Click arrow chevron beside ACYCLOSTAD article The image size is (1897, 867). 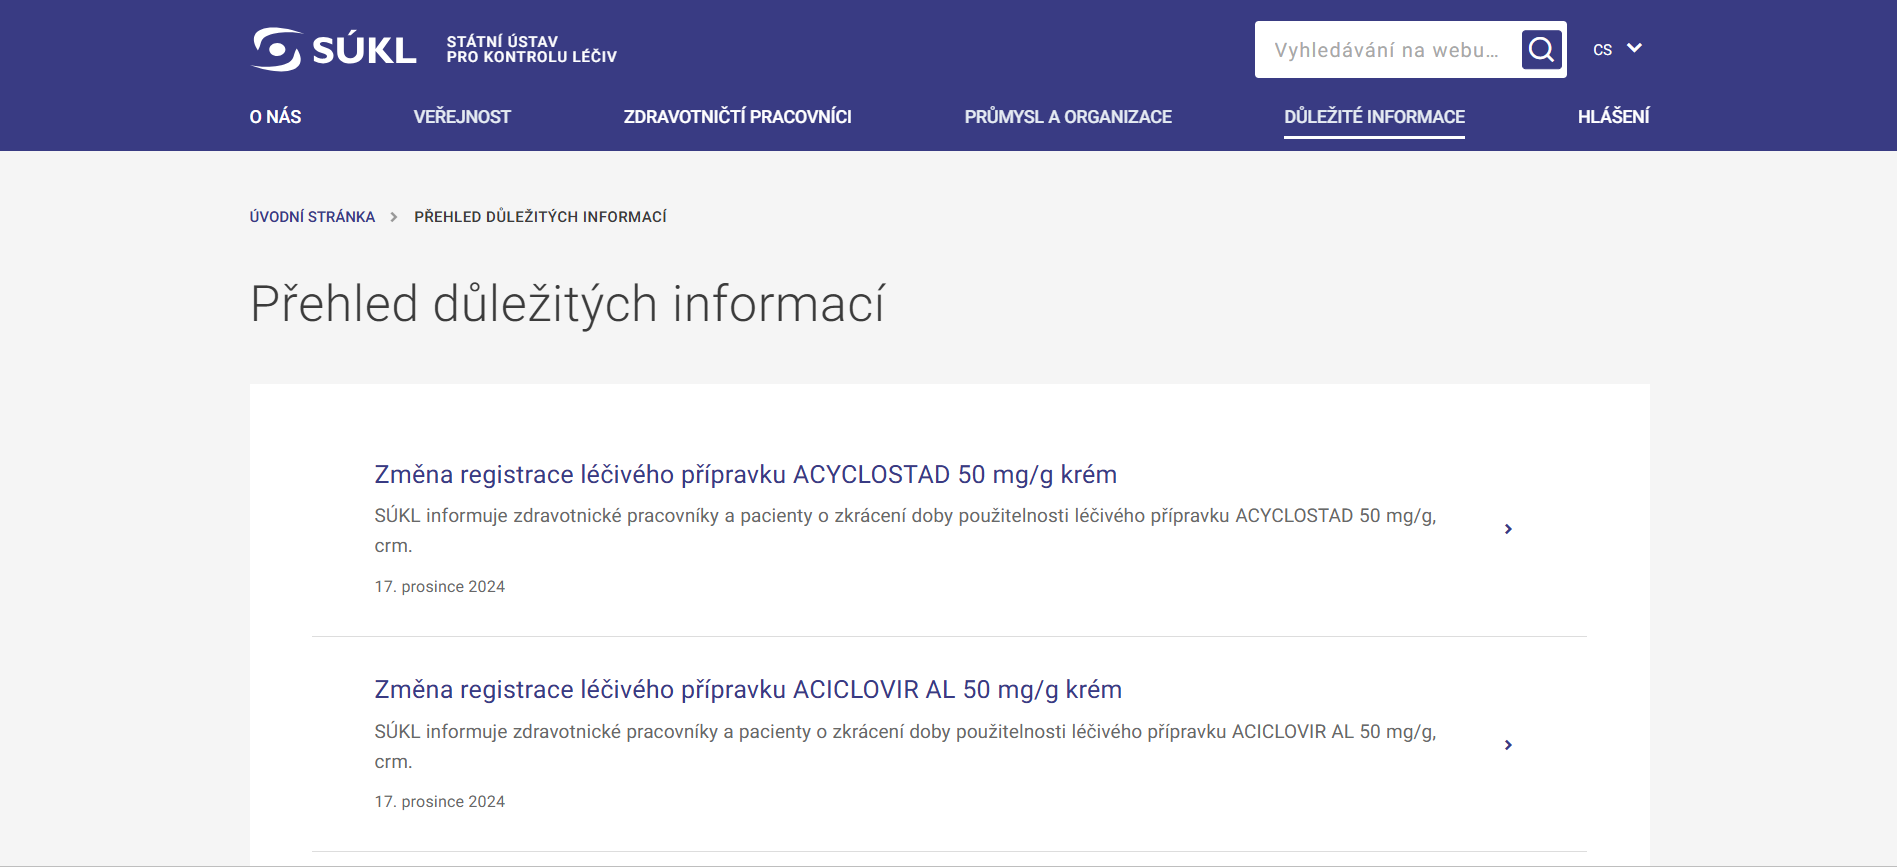point(1508,529)
